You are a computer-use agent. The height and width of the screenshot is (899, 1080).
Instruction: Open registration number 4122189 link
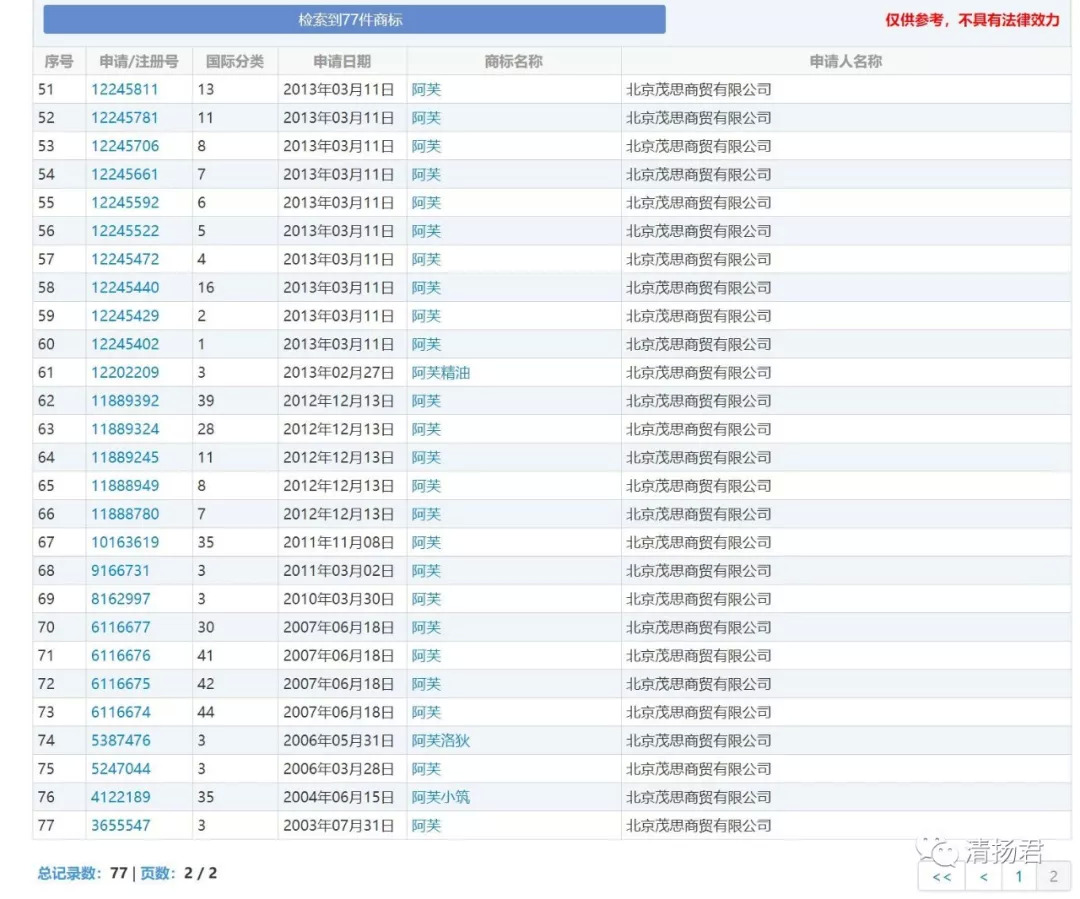pyautogui.click(x=120, y=797)
